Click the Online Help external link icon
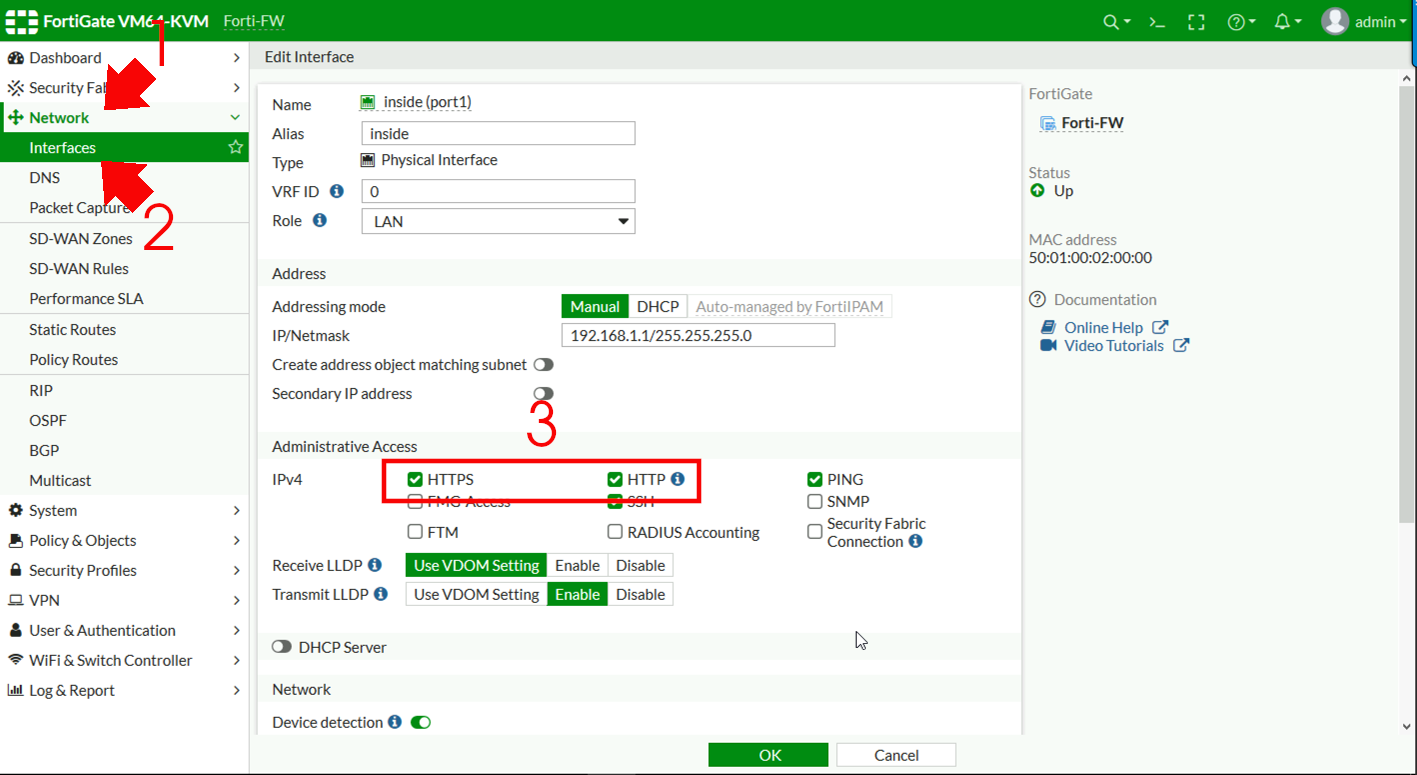This screenshot has height=775, width=1417. (x=1160, y=327)
